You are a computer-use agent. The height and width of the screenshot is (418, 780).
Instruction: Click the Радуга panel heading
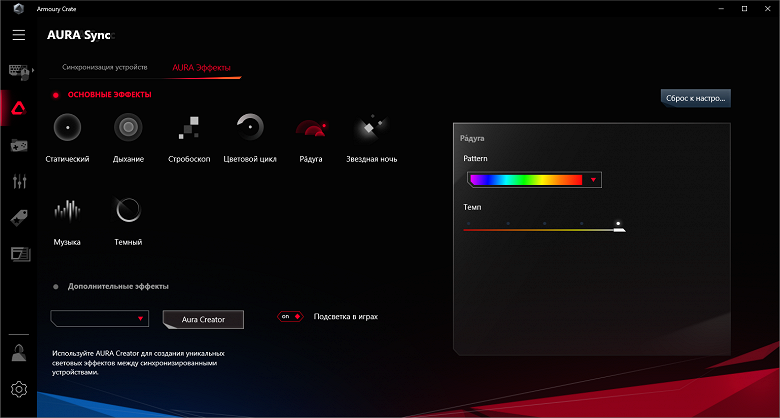coord(472,138)
